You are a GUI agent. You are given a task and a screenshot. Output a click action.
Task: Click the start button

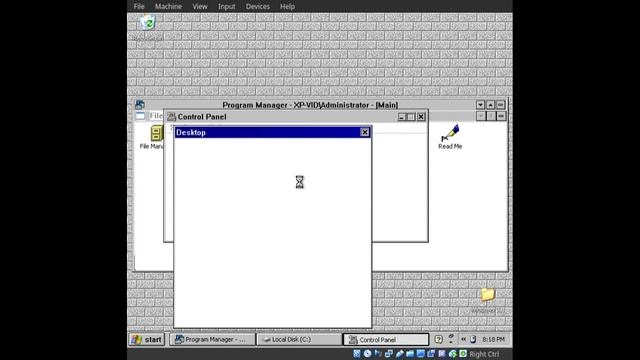[147, 339]
